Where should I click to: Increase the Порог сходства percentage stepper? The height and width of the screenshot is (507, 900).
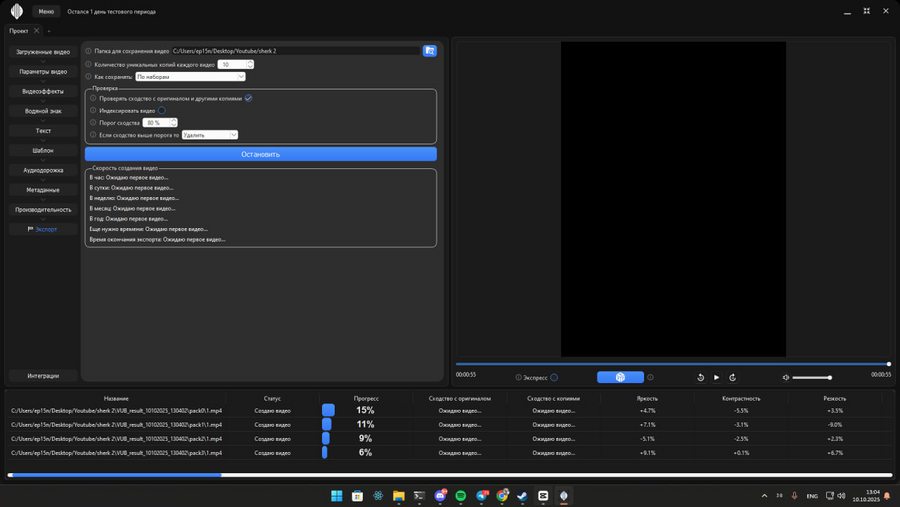click(174, 120)
